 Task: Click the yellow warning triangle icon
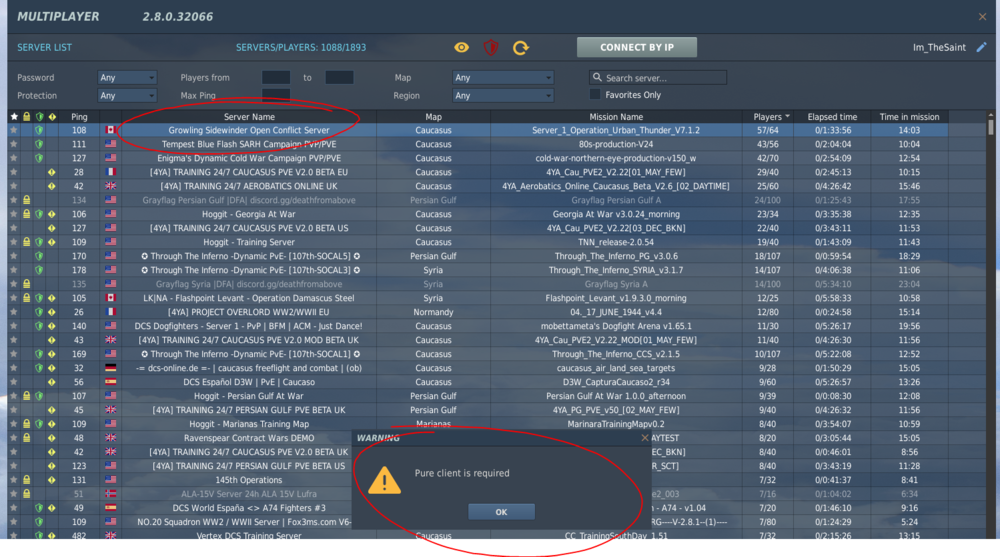[x=385, y=480]
